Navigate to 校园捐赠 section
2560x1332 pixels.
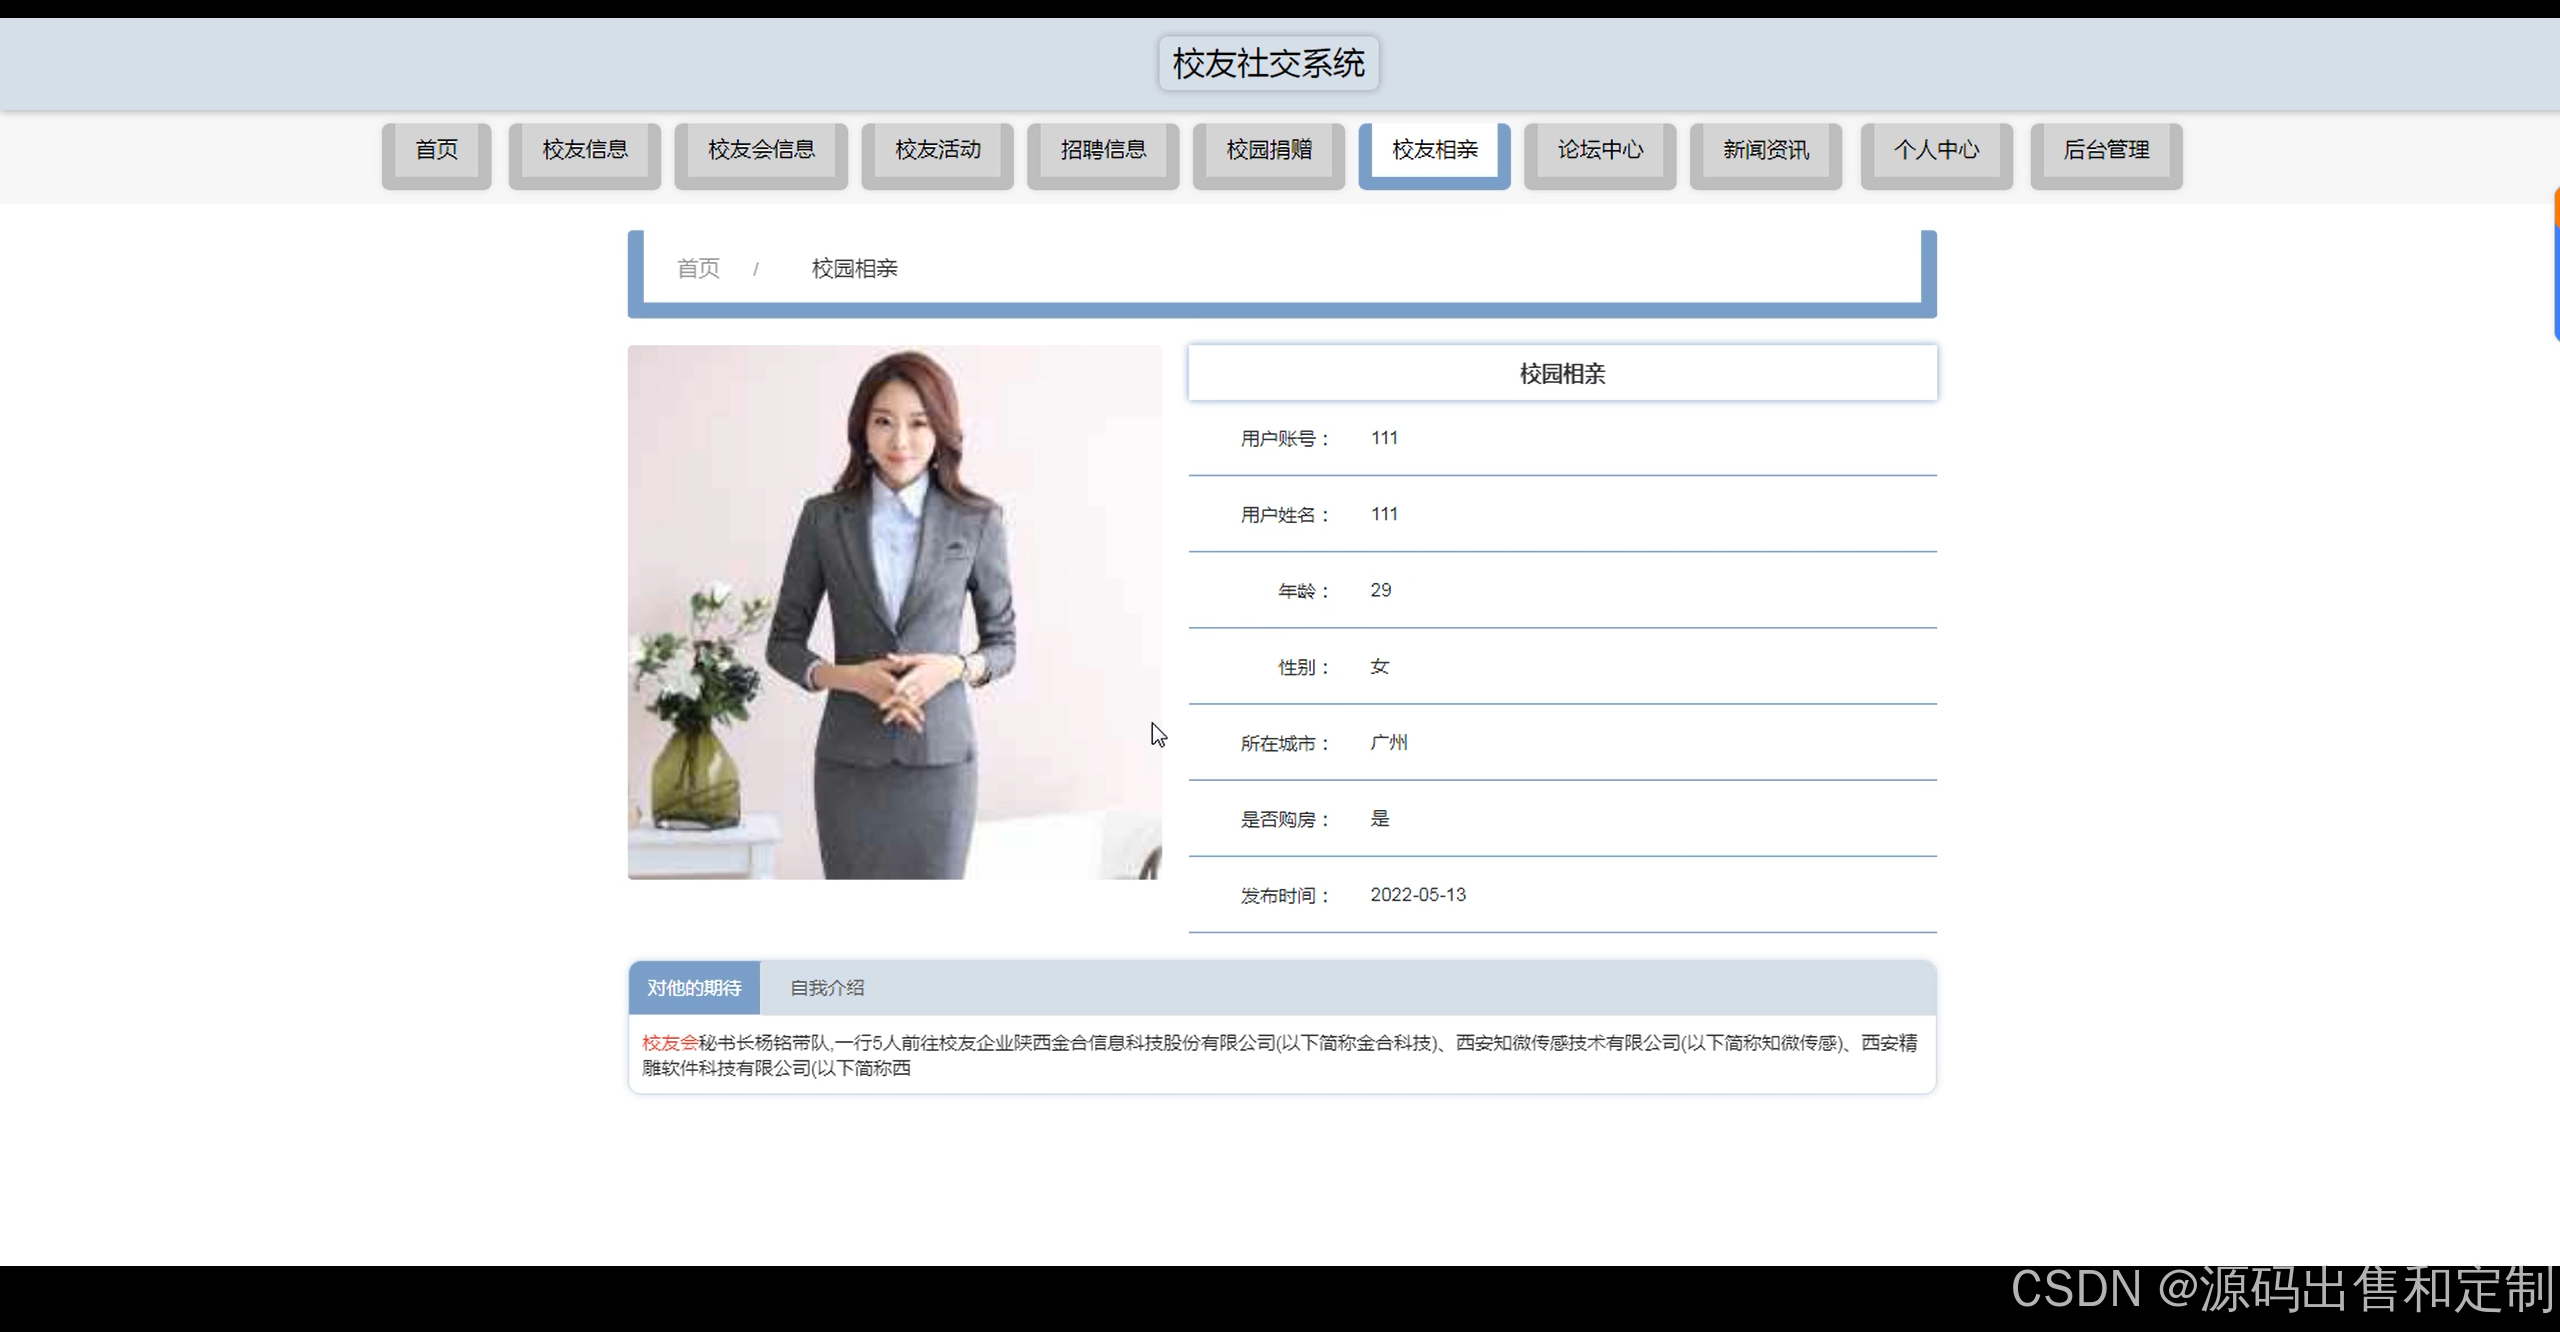(1268, 150)
